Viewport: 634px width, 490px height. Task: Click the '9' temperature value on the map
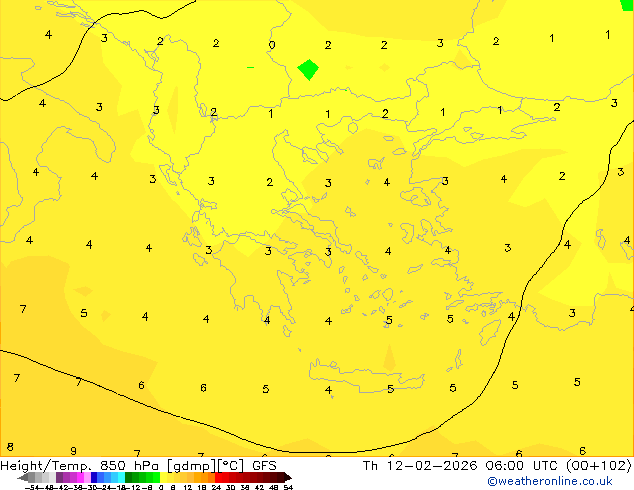click(73, 451)
